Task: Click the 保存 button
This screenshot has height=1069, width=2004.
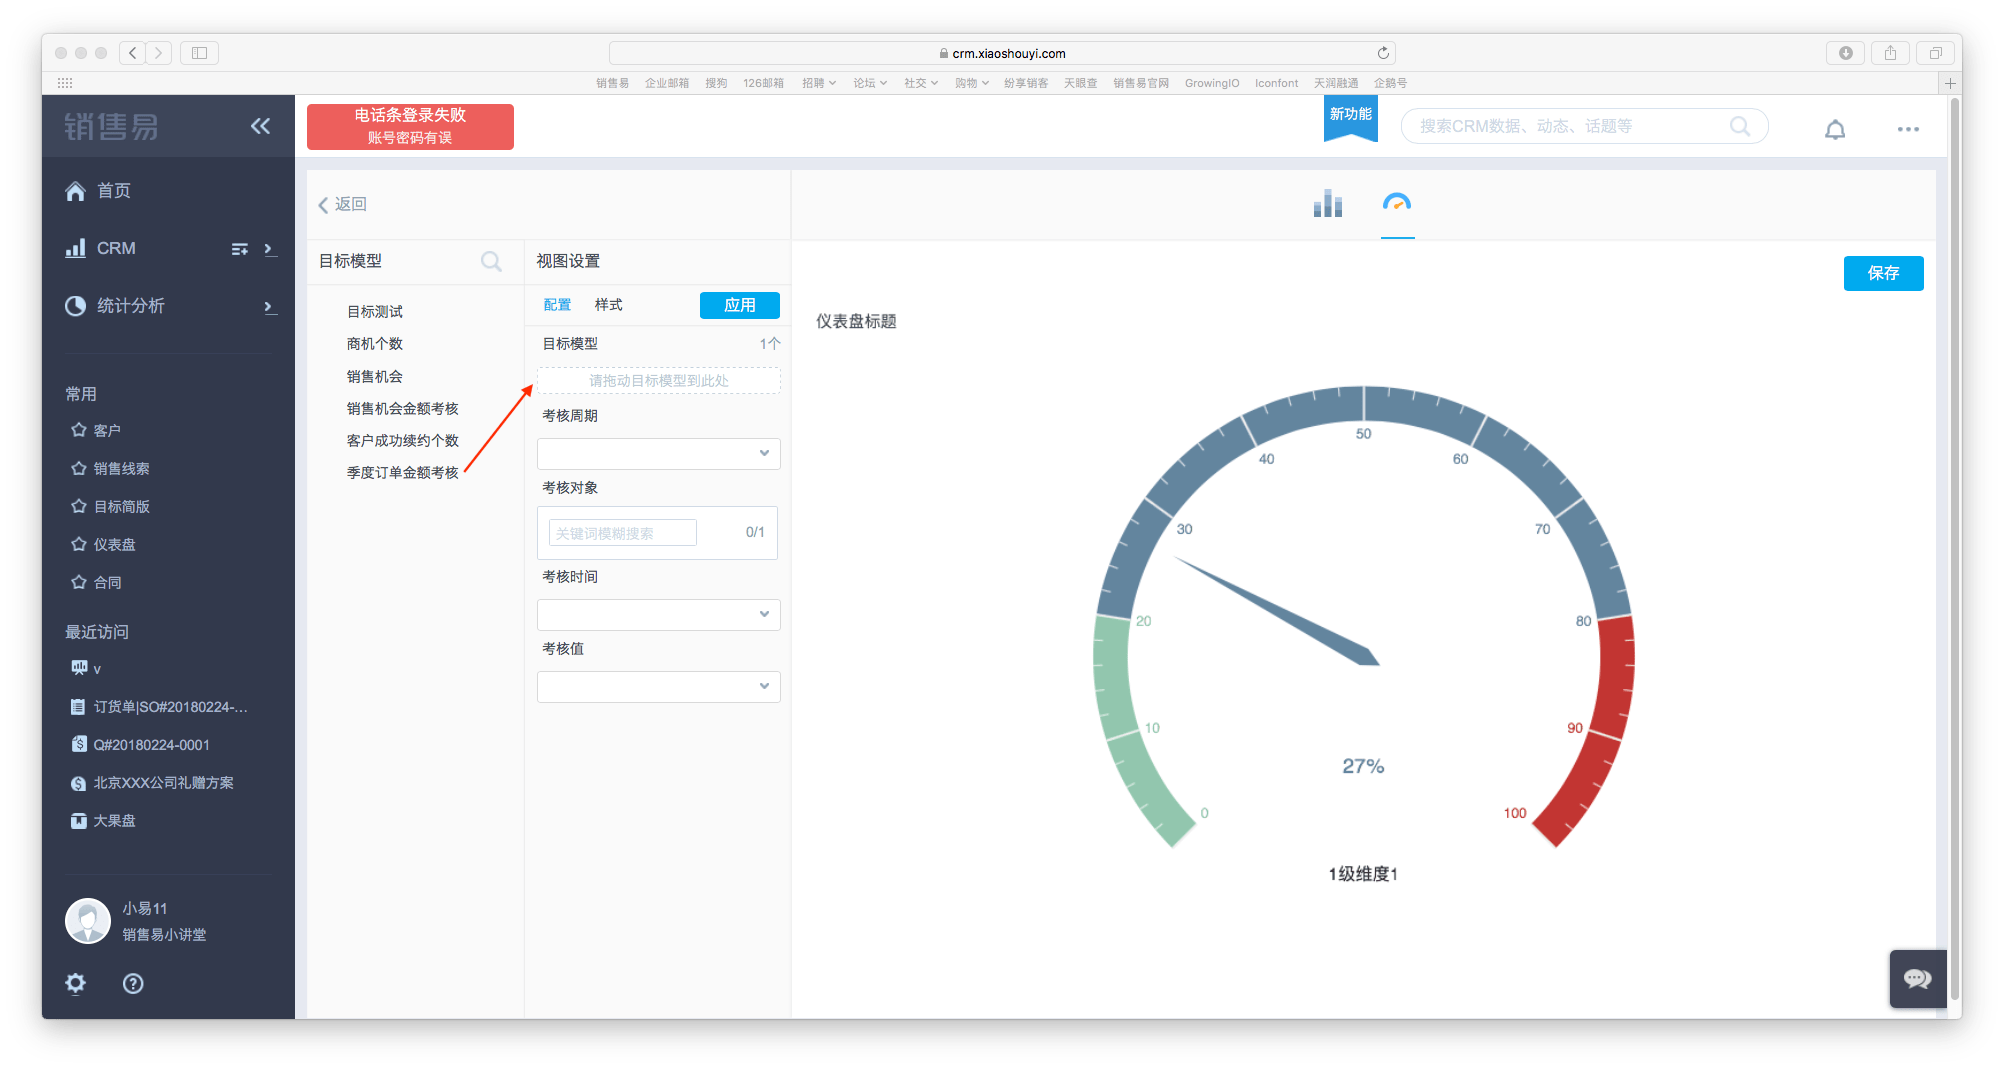Action: point(1882,273)
